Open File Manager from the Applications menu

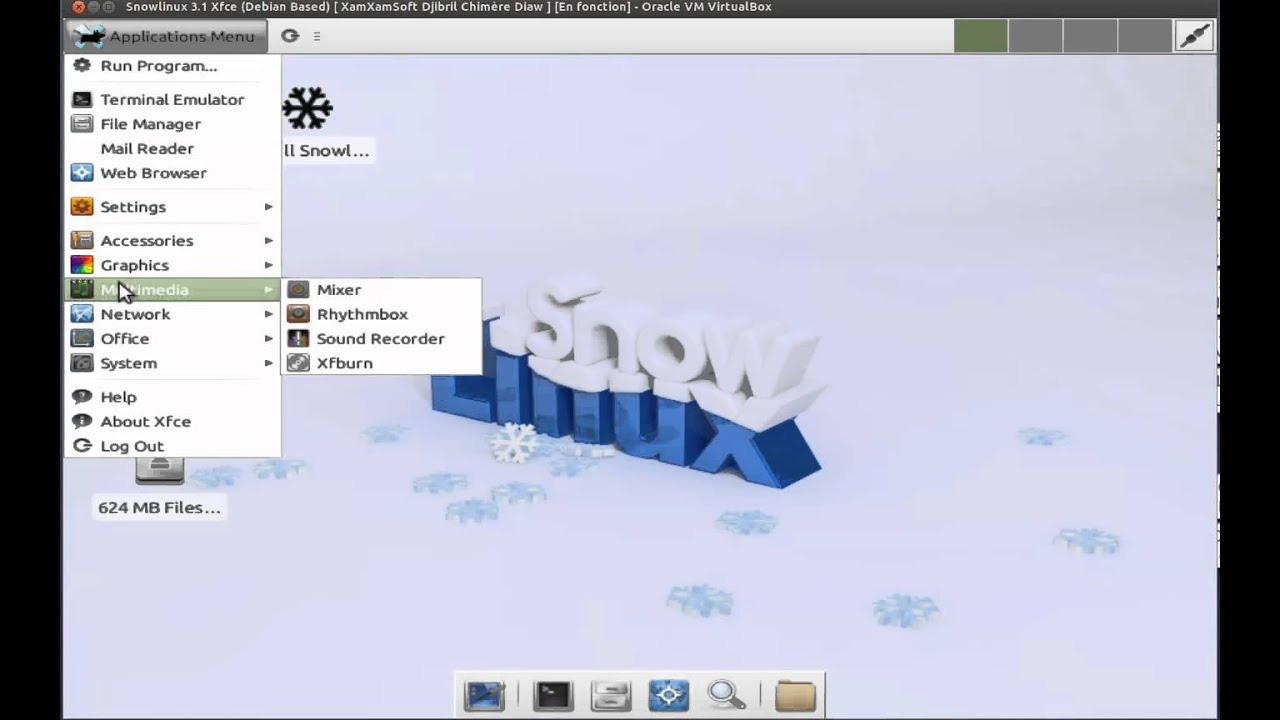(173, 124)
